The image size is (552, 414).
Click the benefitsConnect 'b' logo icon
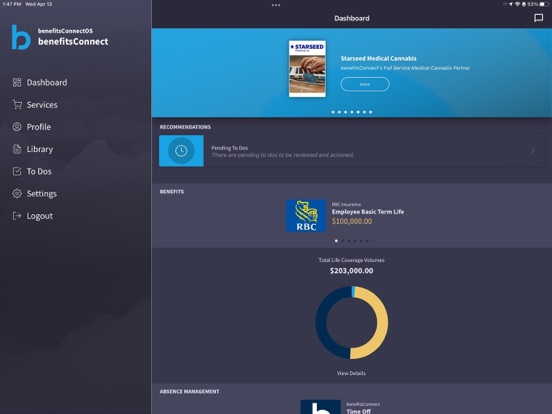[21, 37]
